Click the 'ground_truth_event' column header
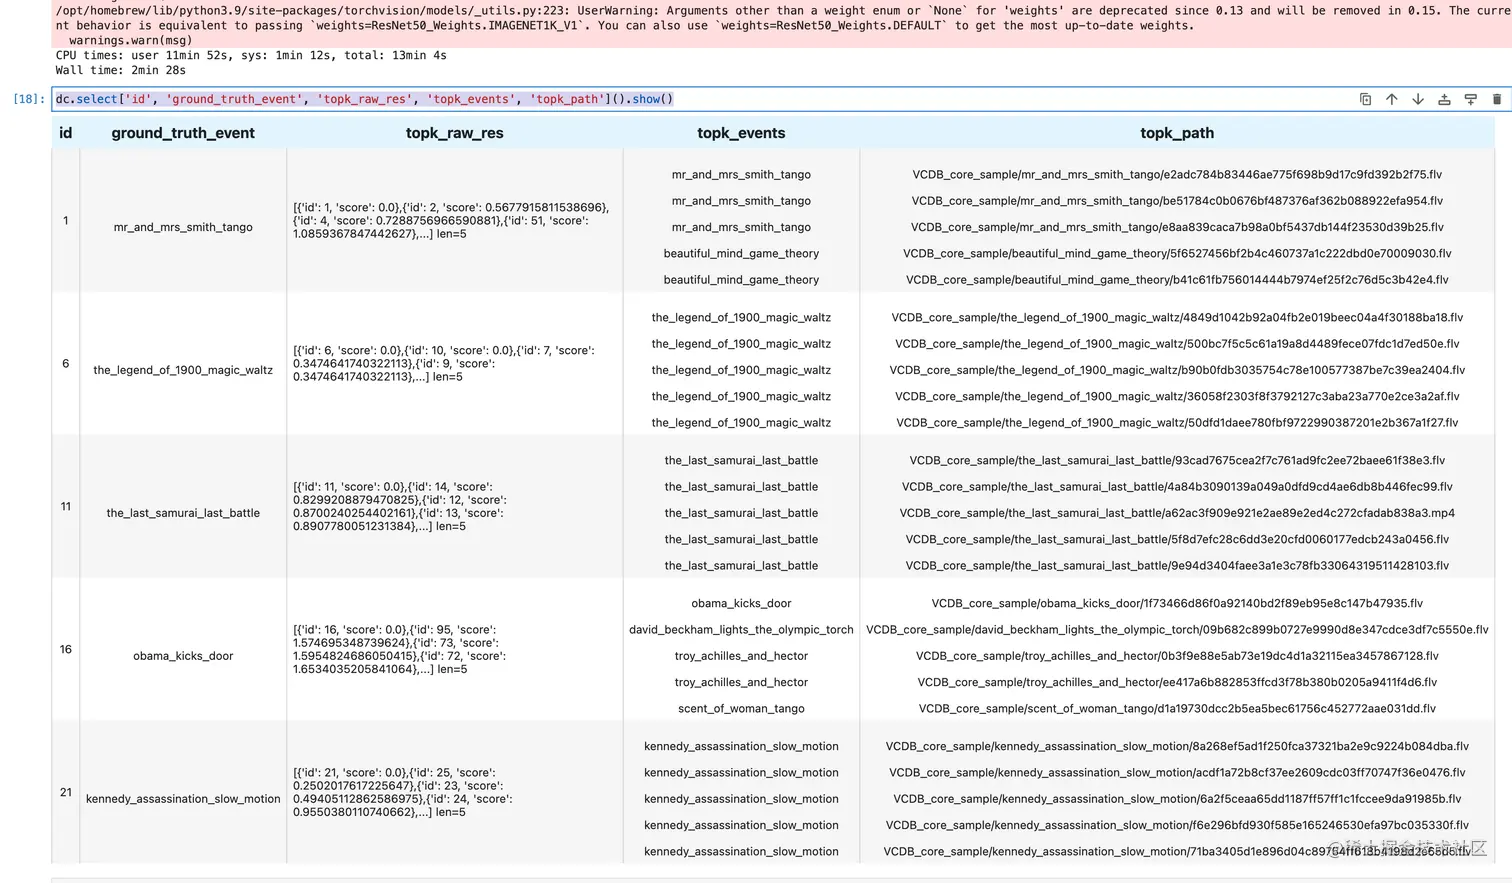Image resolution: width=1512 pixels, height=883 pixels. click(x=183, y=133)
